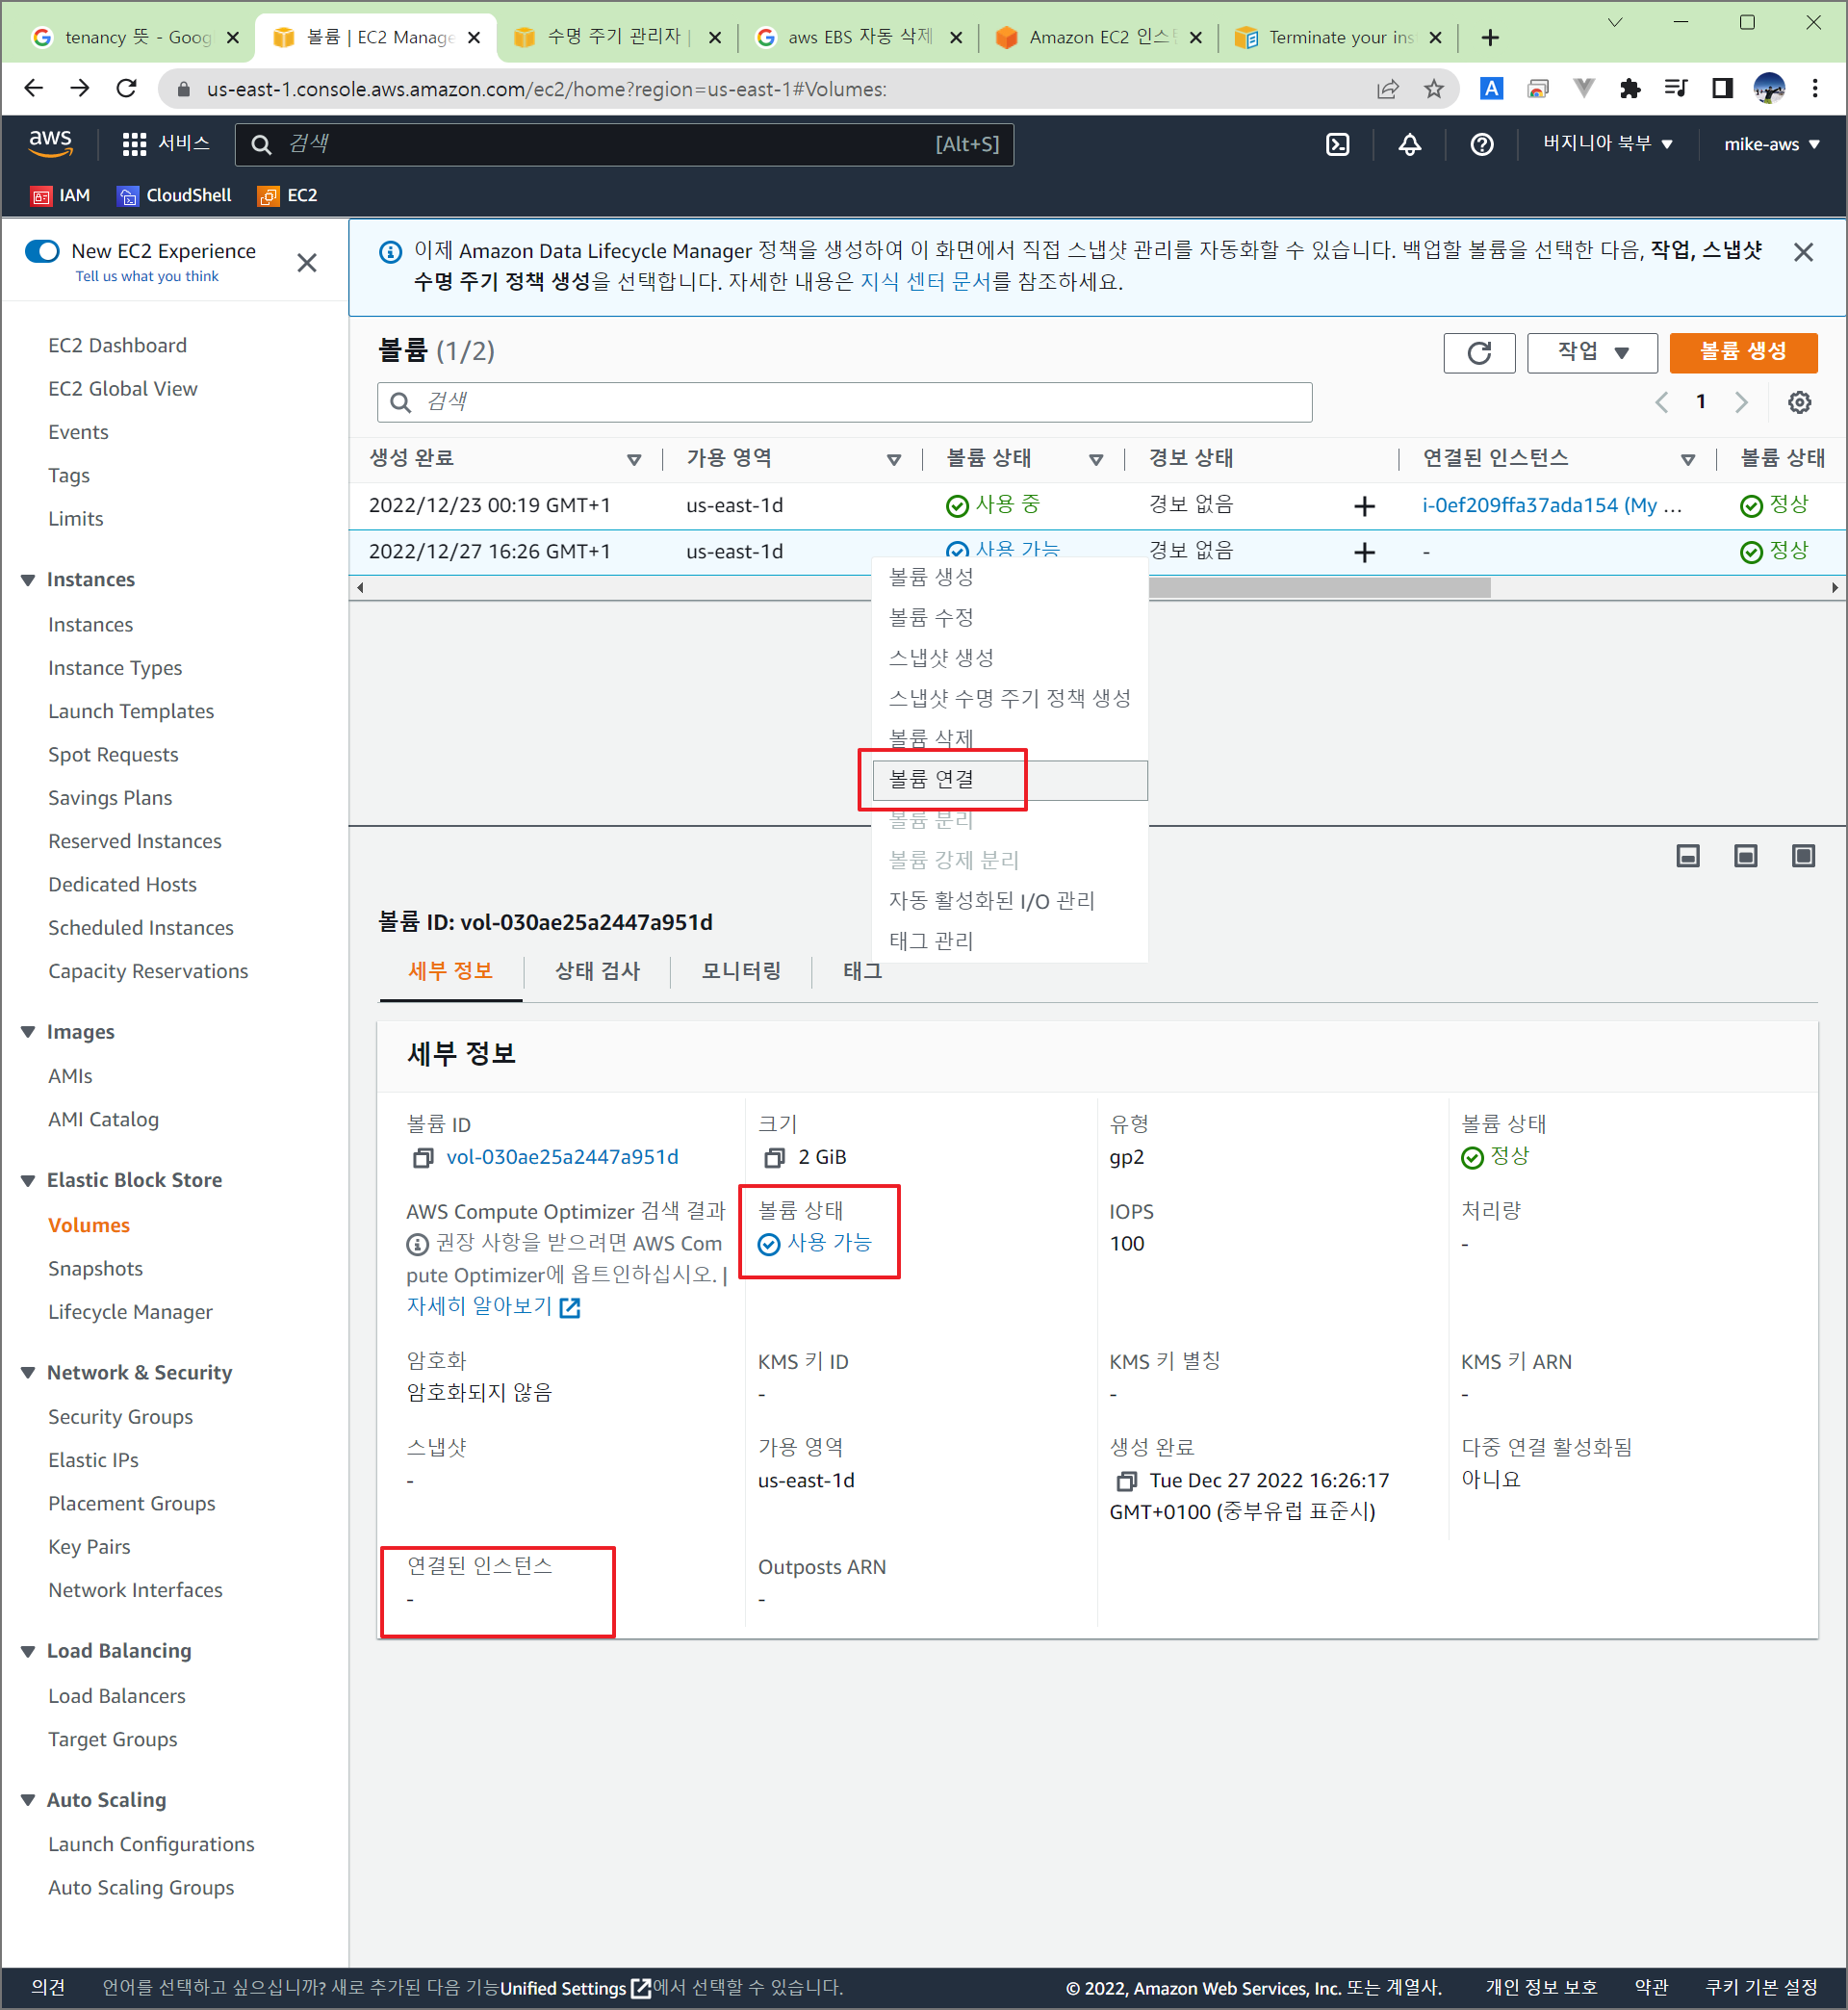The height and width of the screenshot is (2010, 1848).
Task: Refresh the volumes list
Action: (1479, 353)
